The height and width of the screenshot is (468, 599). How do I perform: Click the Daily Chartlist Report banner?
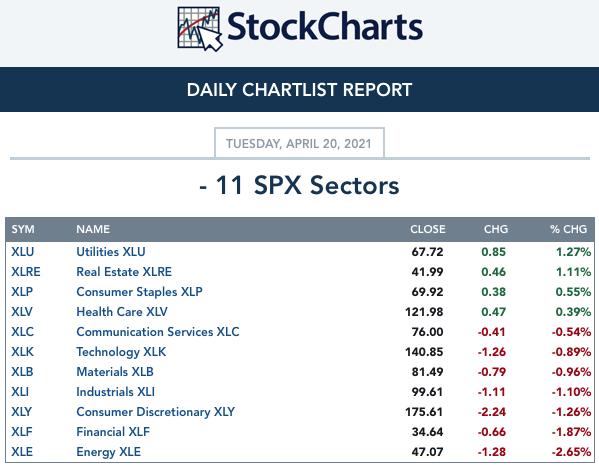300,89
